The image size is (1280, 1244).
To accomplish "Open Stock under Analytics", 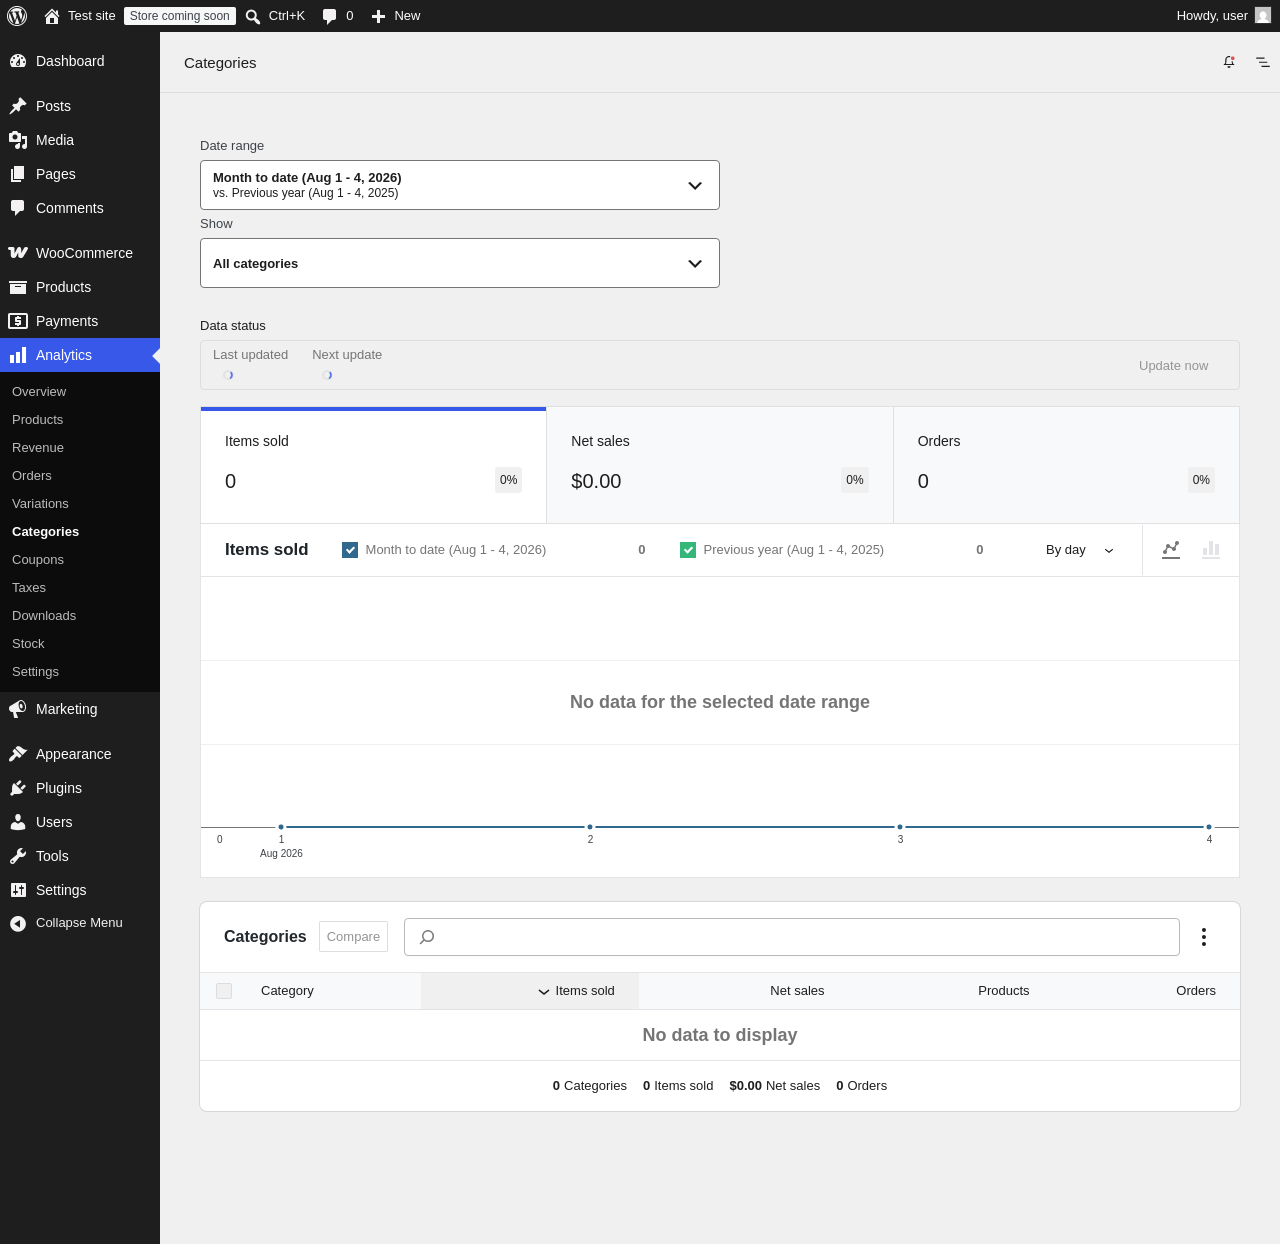I will coord(28,644).
